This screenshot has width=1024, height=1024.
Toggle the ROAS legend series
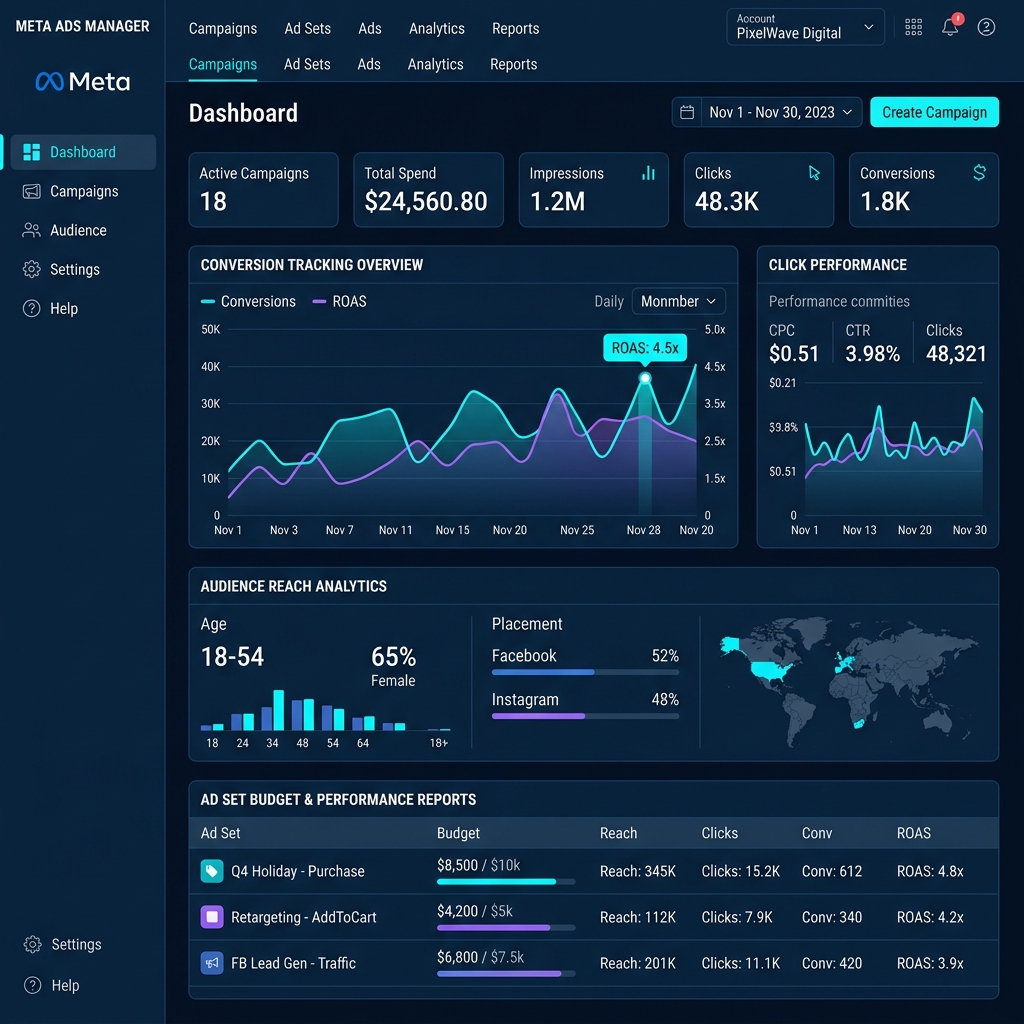(340, 301)
